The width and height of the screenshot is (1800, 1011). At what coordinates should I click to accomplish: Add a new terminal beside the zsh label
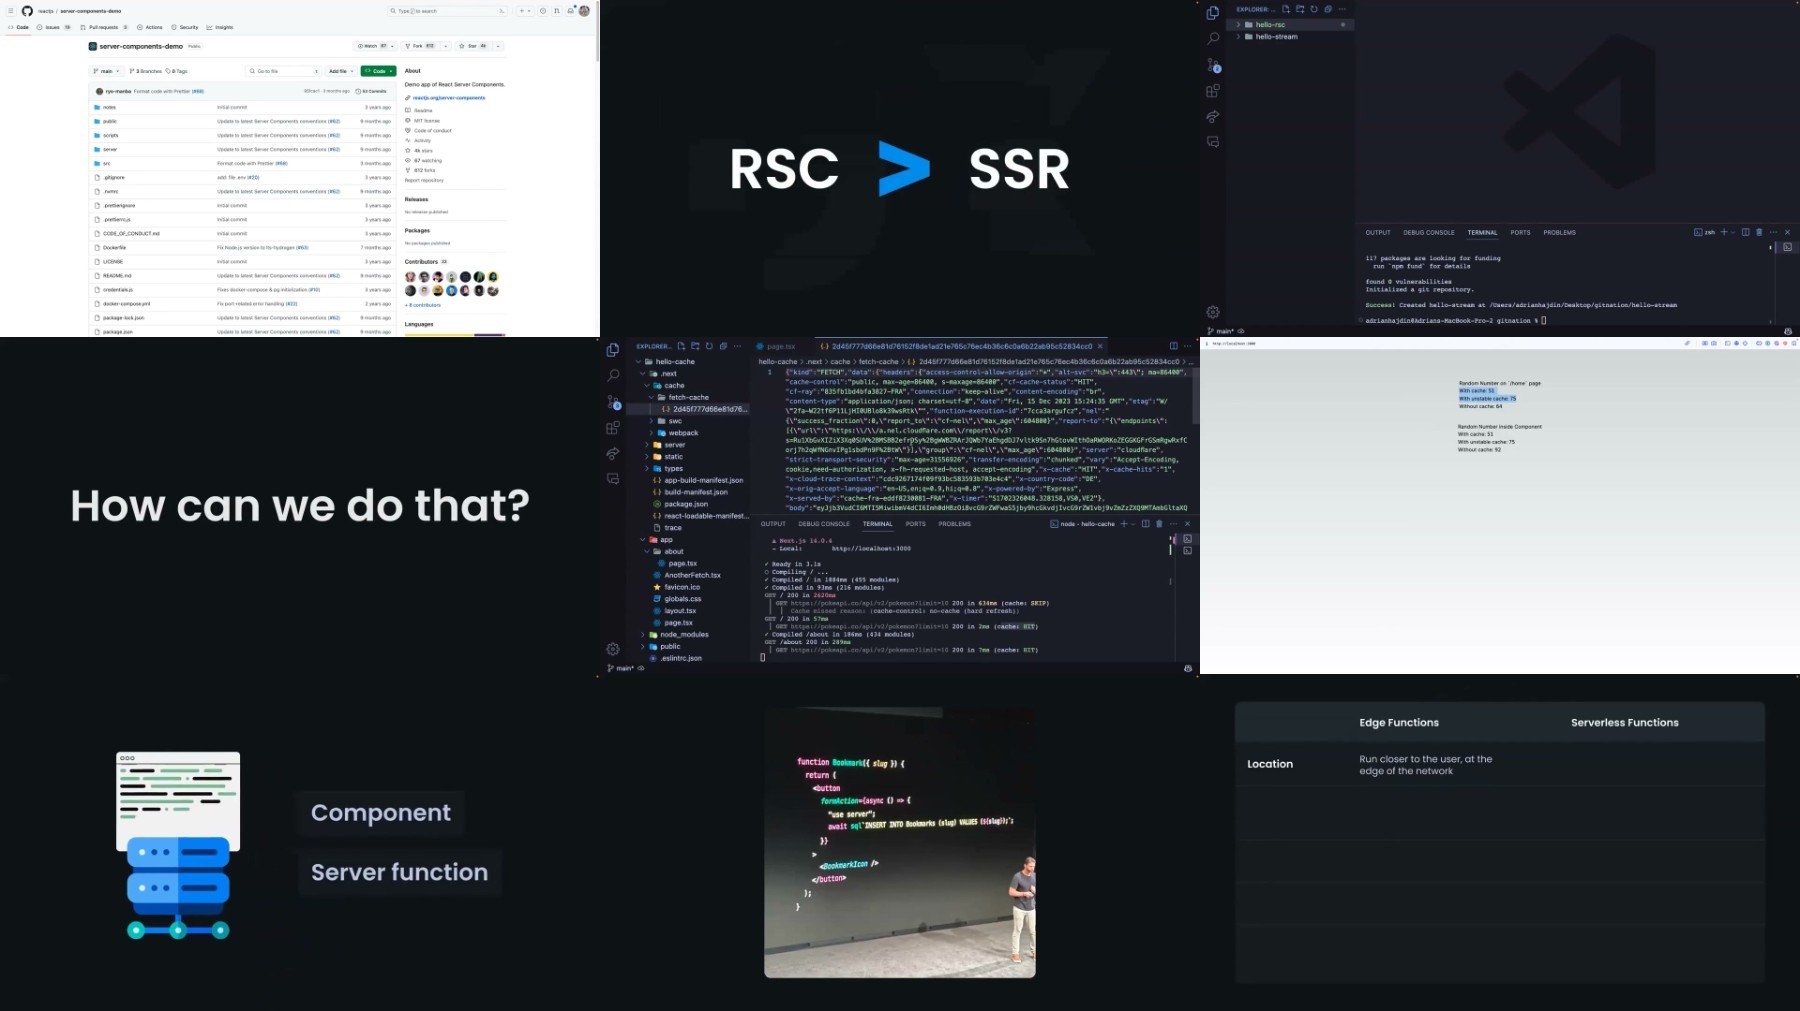(x=1723, y=232)
